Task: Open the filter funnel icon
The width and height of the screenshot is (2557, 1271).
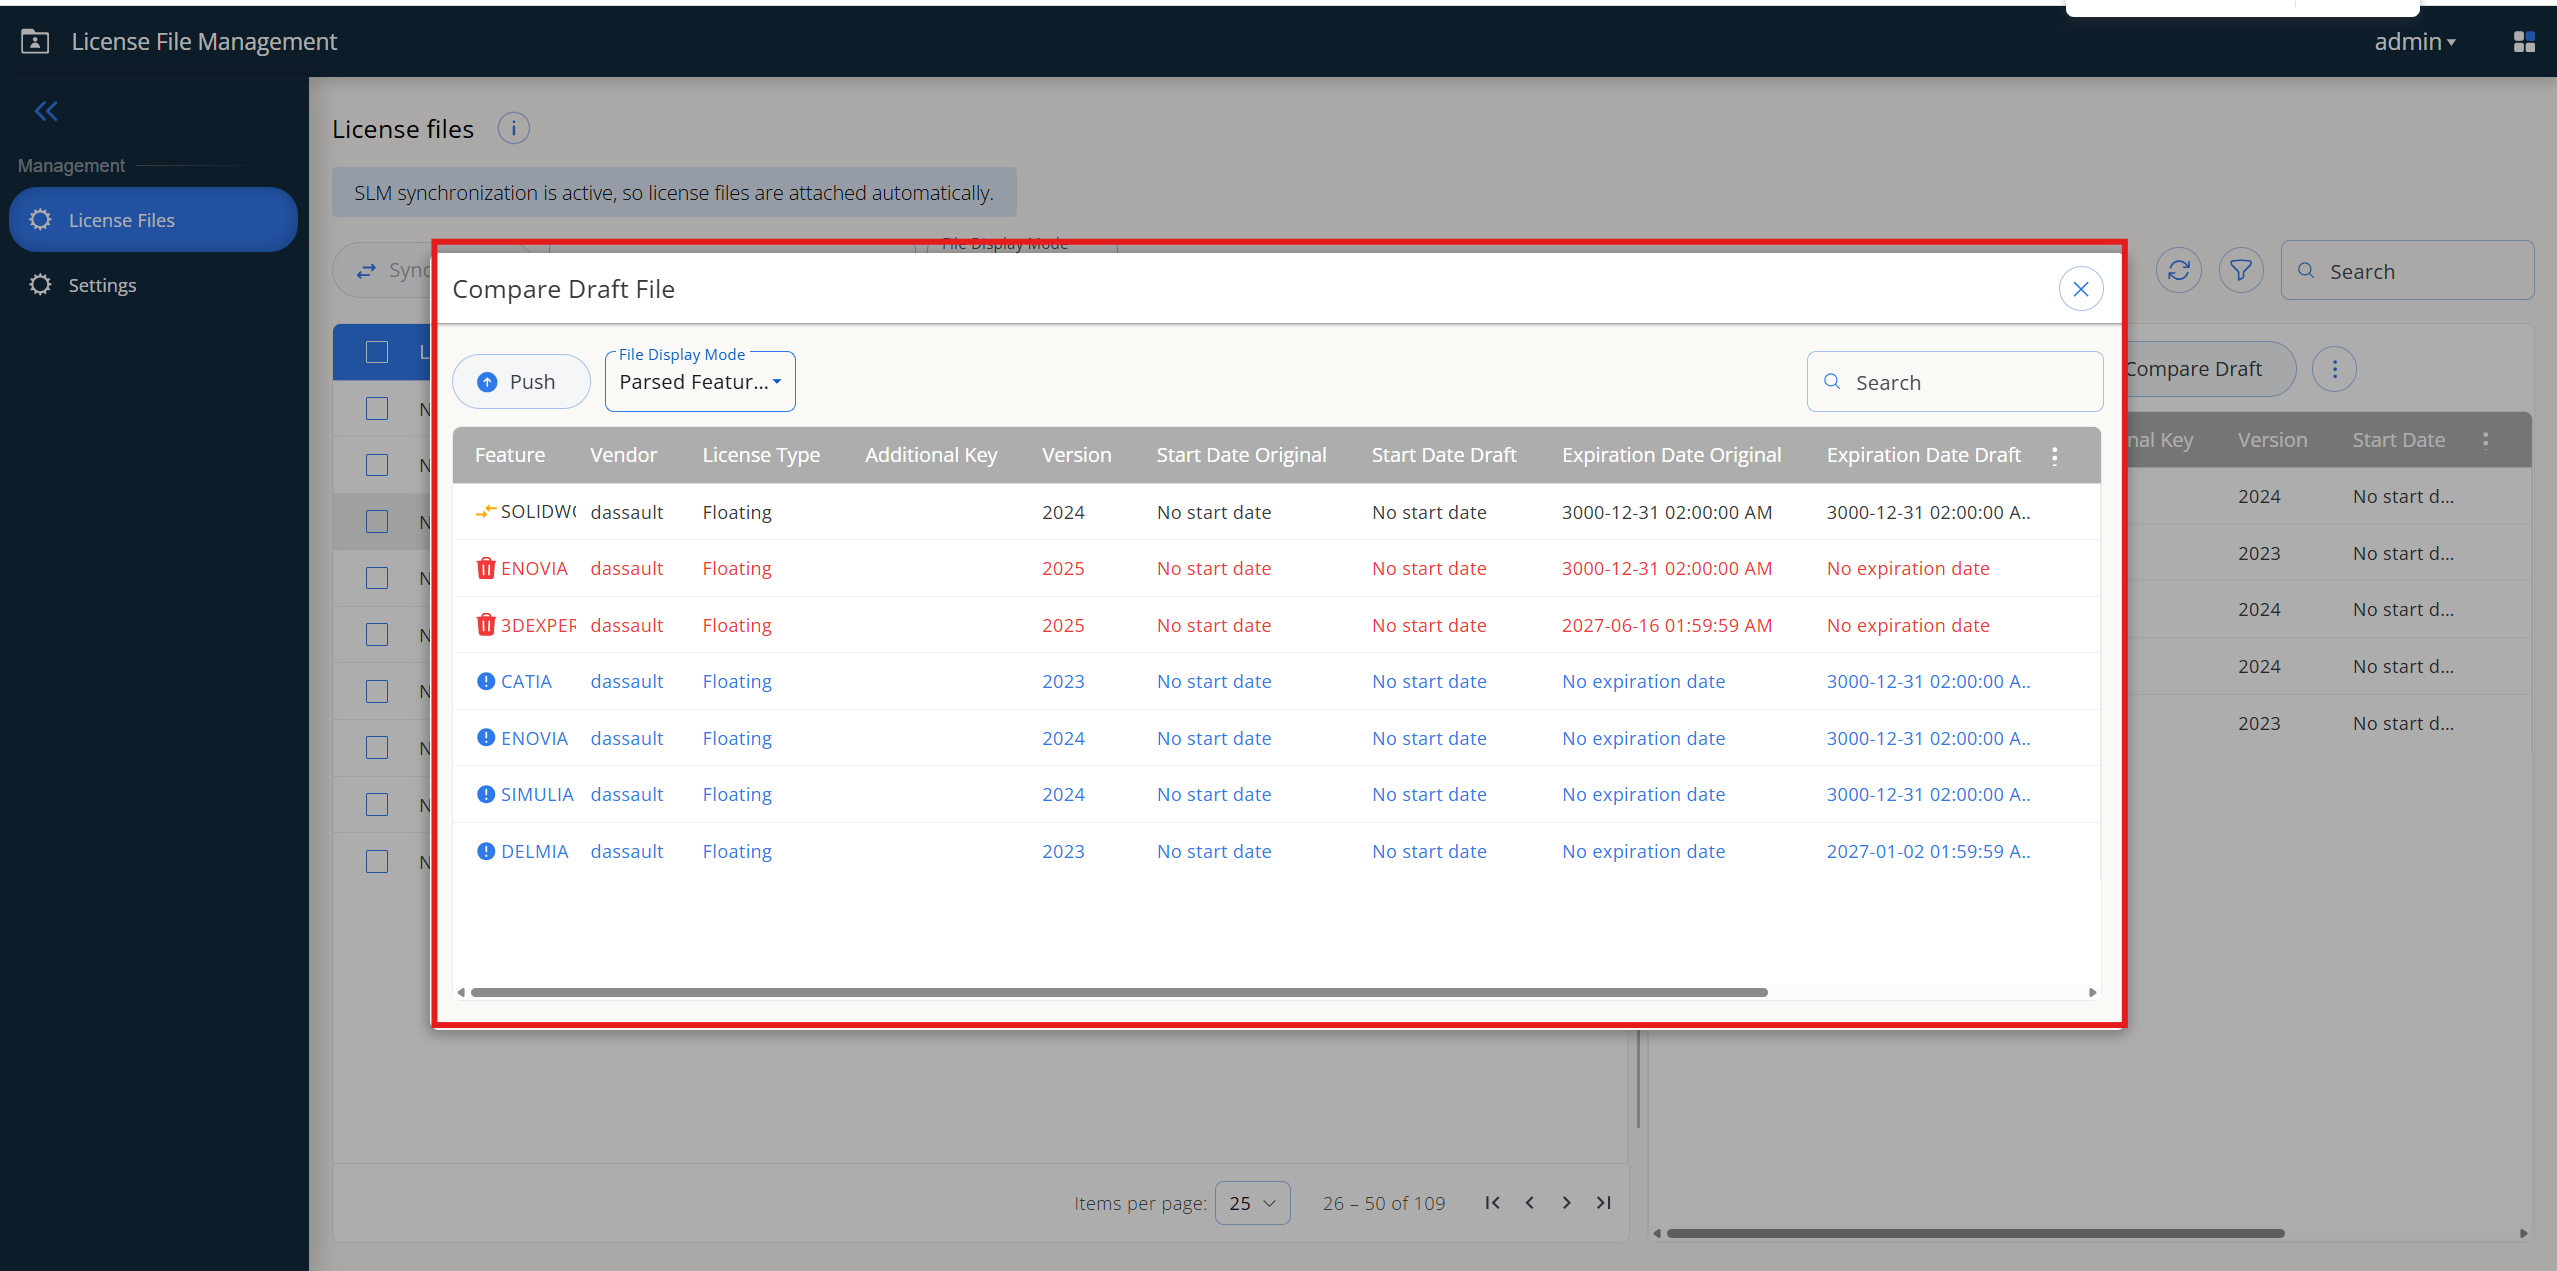Action: (2241, 270)
